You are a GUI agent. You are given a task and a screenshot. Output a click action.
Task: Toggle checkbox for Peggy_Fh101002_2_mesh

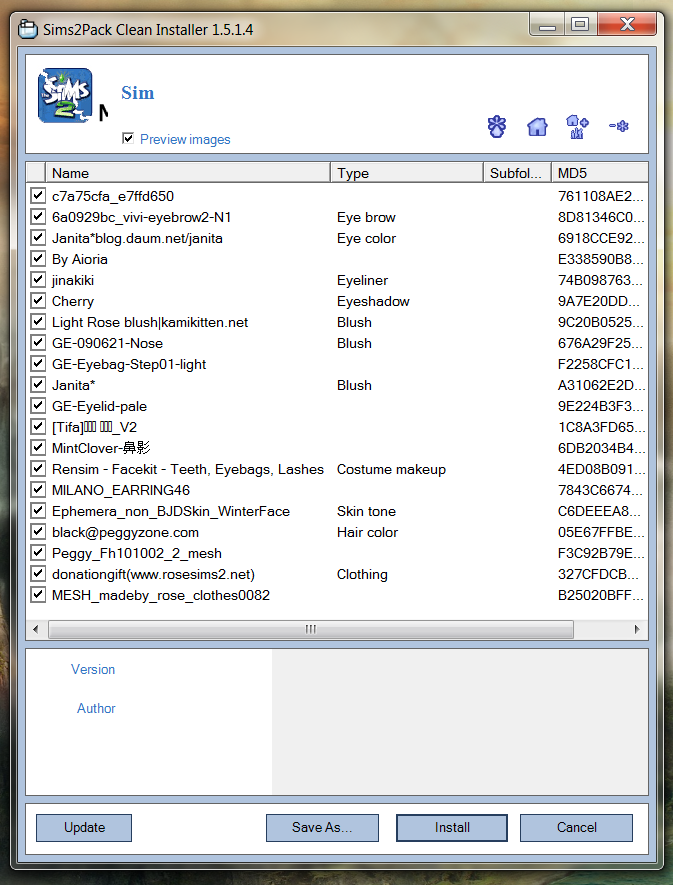point(38,553)
